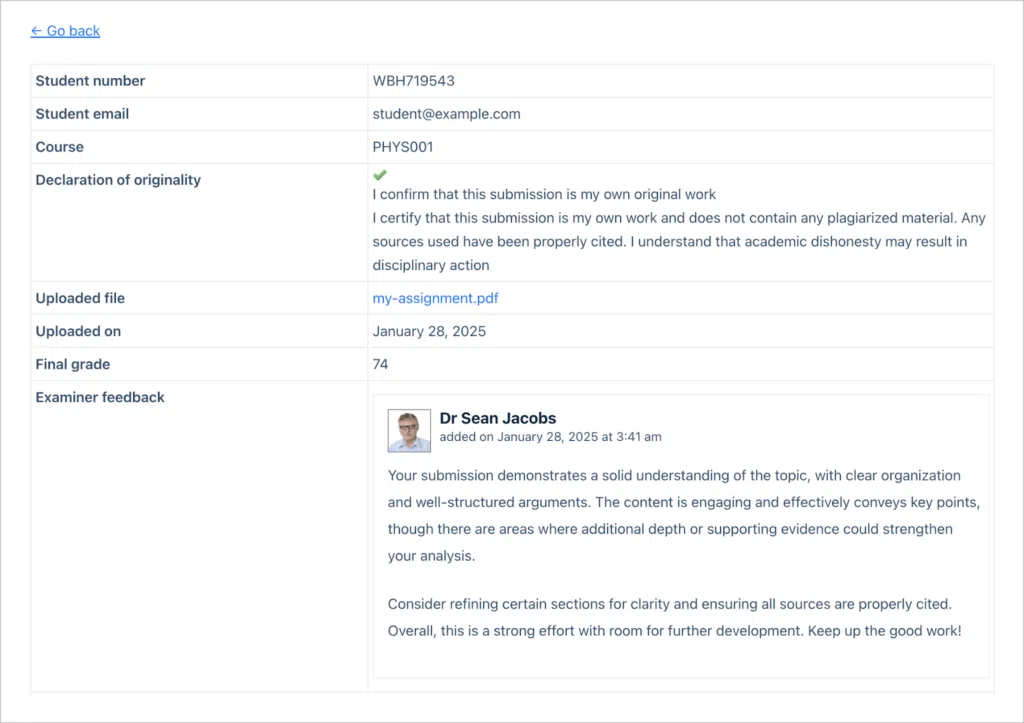Click the Examiner feedback row label
The image size is (1024, 723).
point(100,397)
